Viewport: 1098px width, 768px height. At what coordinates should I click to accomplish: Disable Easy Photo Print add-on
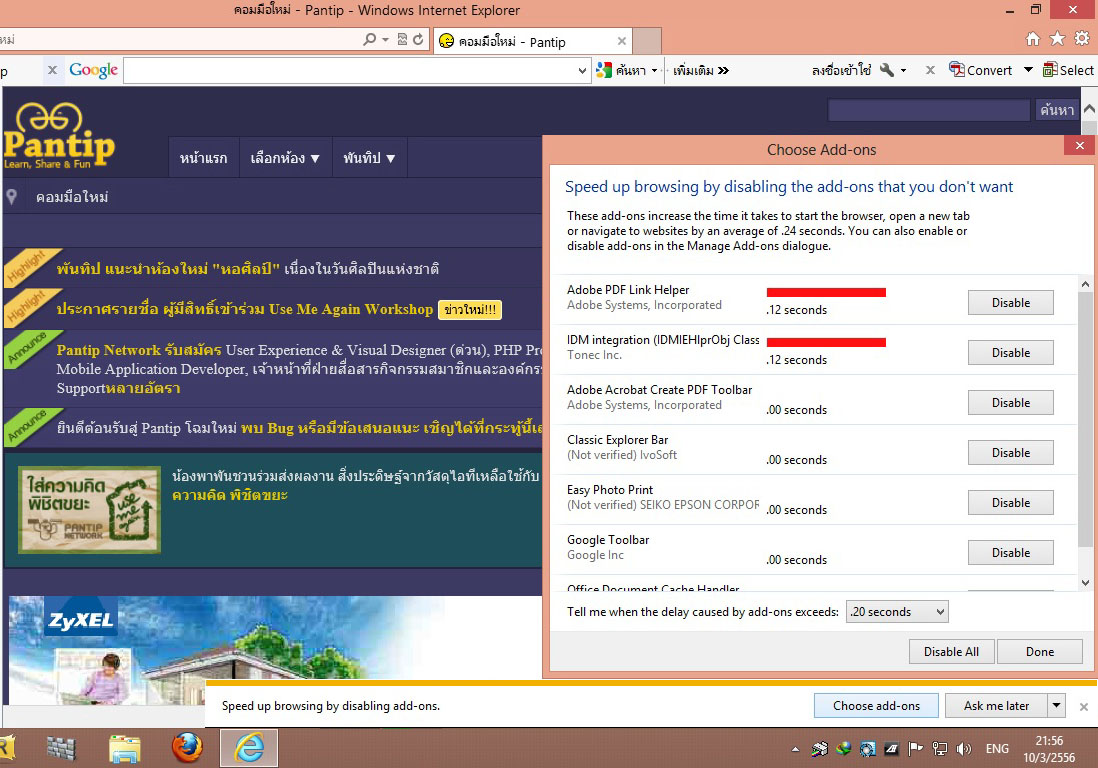click(1010, 503)
